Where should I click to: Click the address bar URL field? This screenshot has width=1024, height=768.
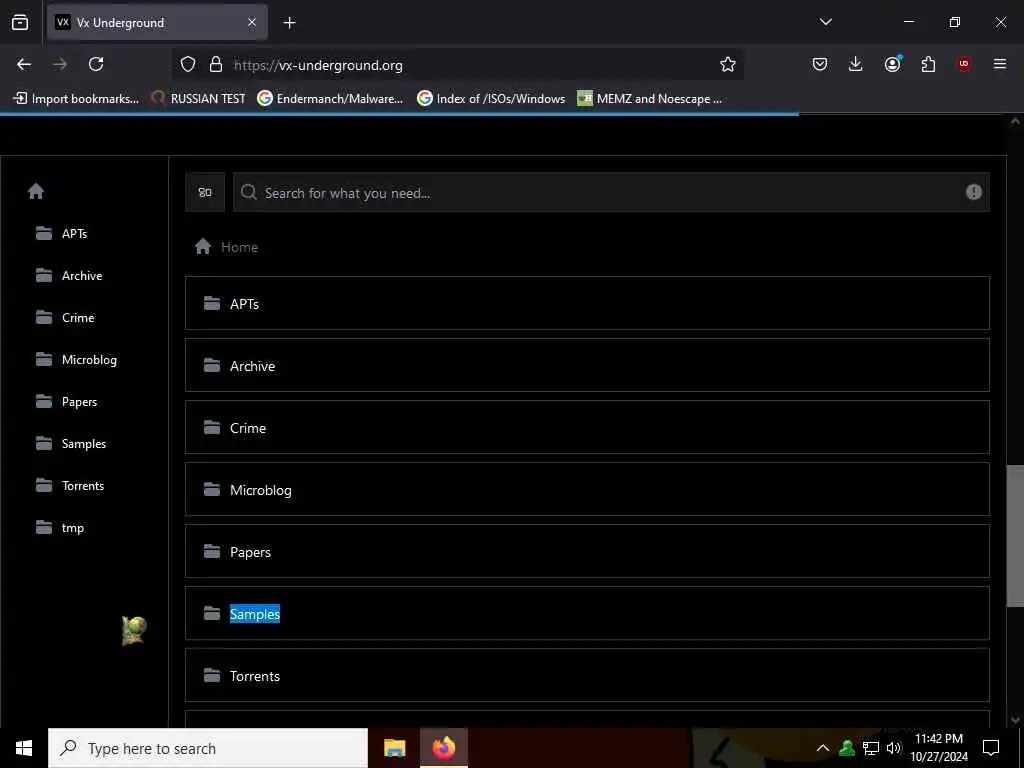pos(457,65)
